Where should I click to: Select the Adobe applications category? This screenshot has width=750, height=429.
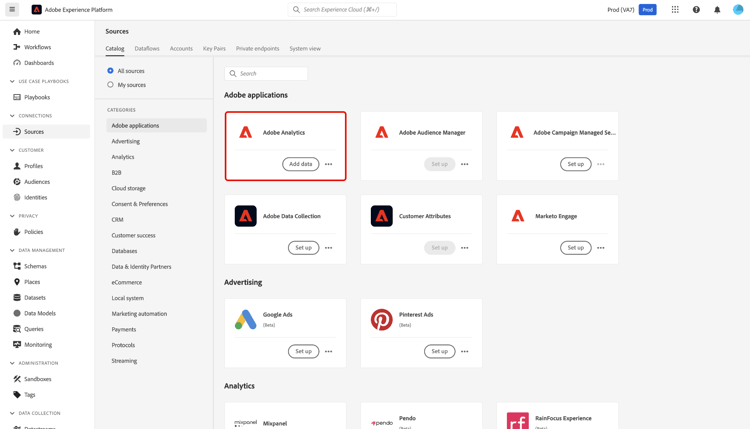point(156,125)
